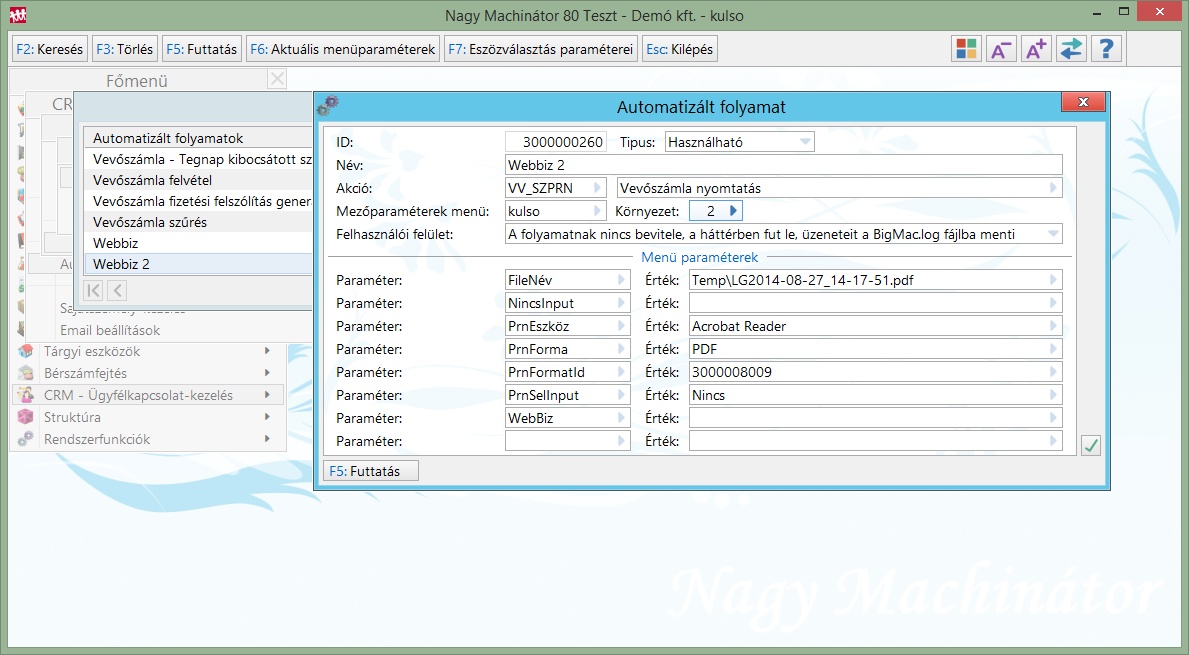Open Felhasználói felület dropdown
The height and width of the screenshot is (655, 1189).
pos(1053,234)
